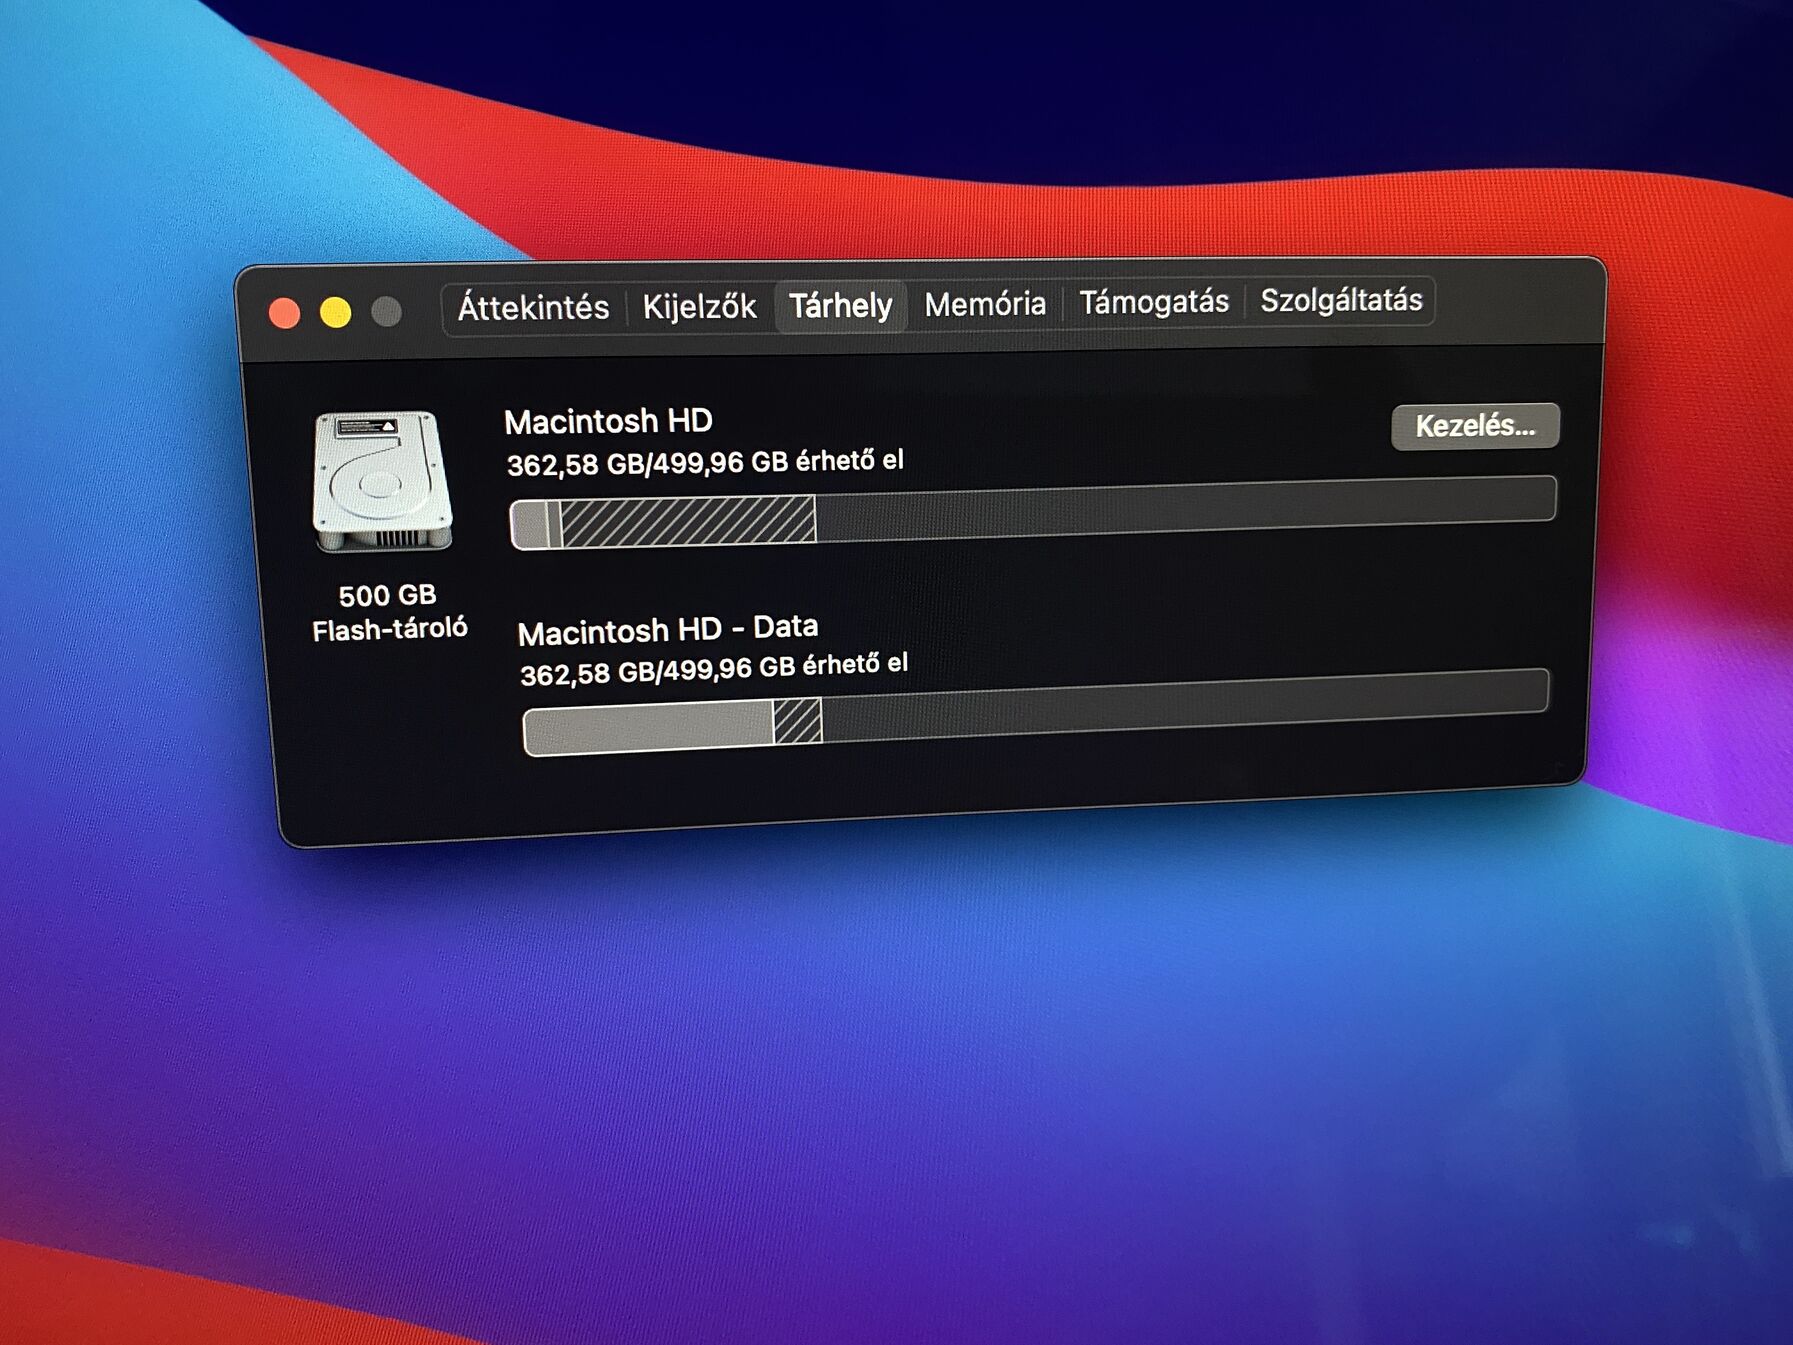Open the Kijelzők tab

pyautogui.click(x=699, y=306)
